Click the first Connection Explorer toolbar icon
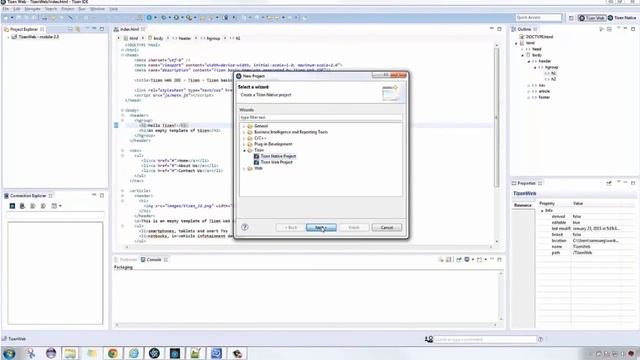Viewport: 640px width, 360px height. [x=12, y=206]
